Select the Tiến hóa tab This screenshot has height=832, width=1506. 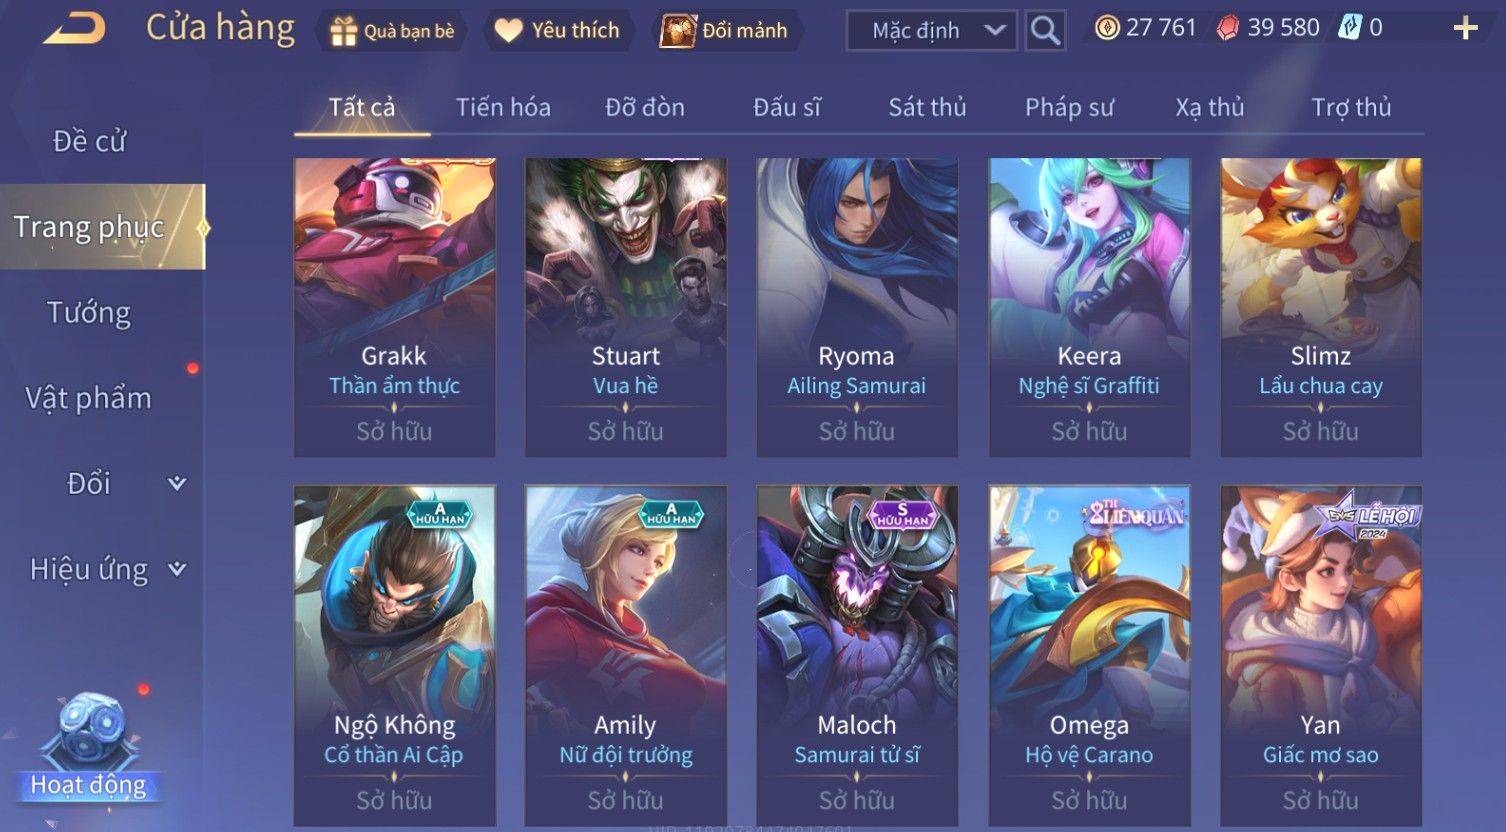(x=503, y=107)
